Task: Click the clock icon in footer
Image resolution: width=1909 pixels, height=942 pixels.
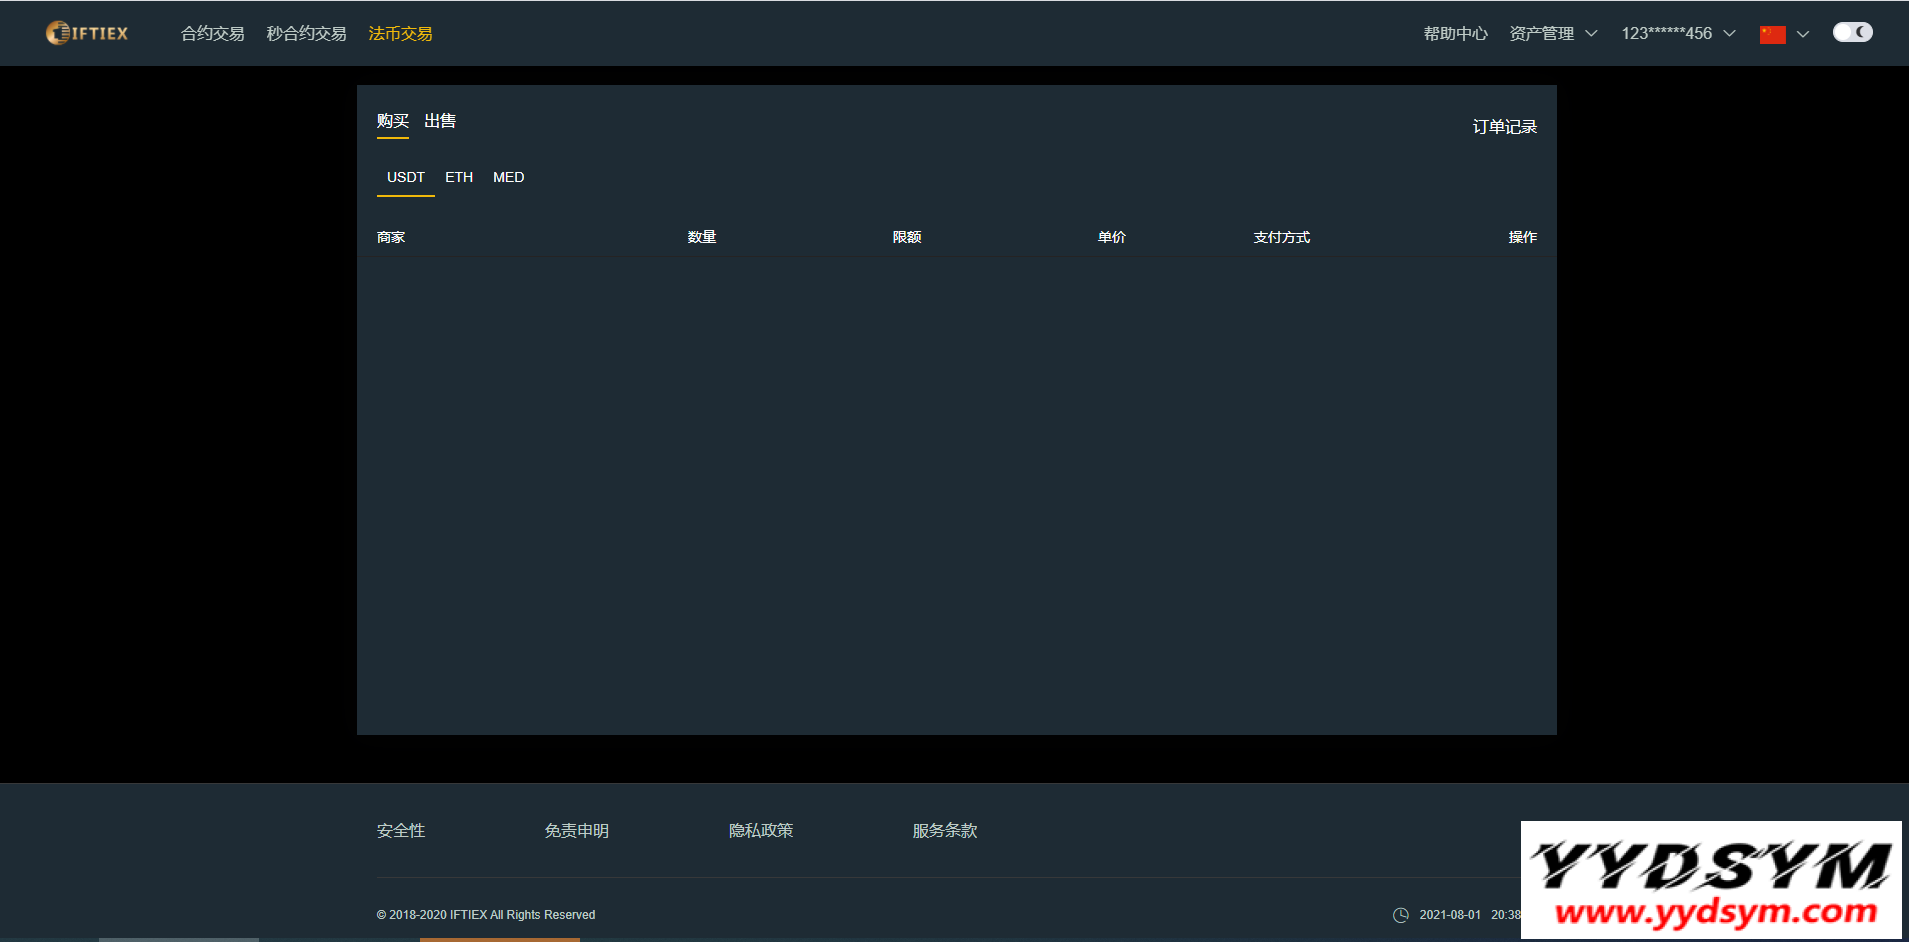Action: click(x=1401, y=915)
